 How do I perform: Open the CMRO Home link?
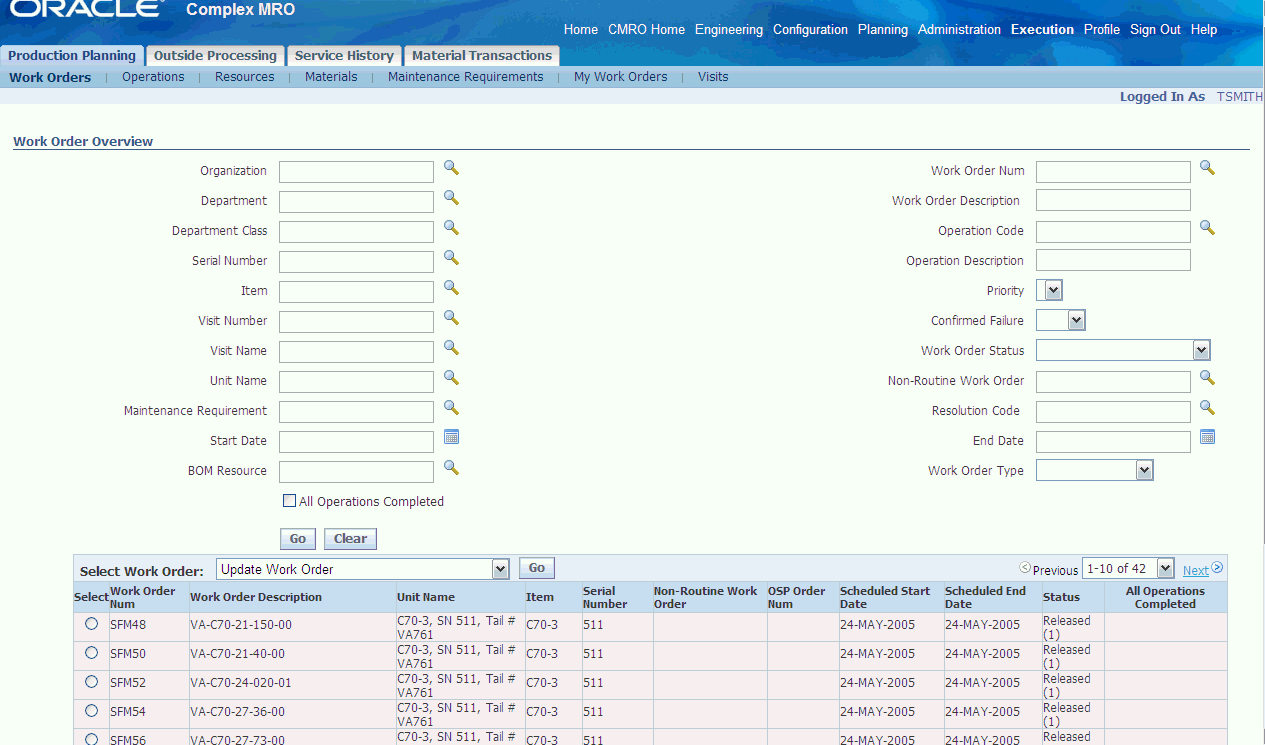pos(646,30)
